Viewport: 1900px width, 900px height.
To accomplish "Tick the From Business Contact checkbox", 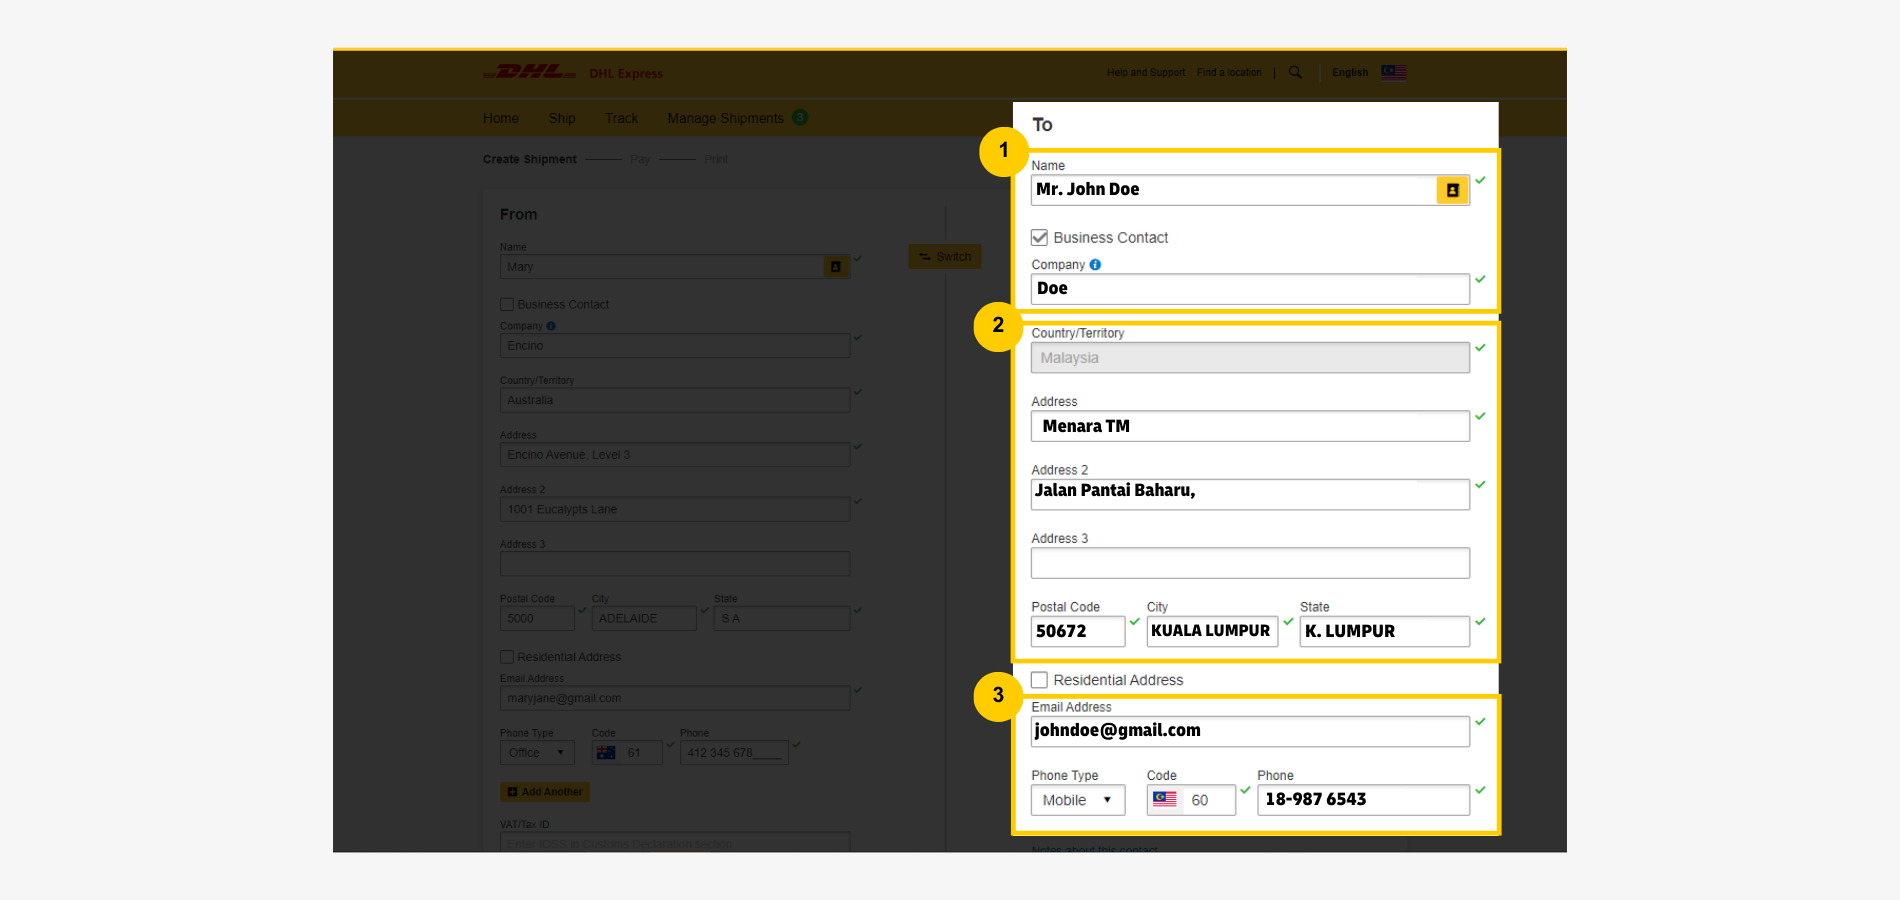I will pos(507,304).
